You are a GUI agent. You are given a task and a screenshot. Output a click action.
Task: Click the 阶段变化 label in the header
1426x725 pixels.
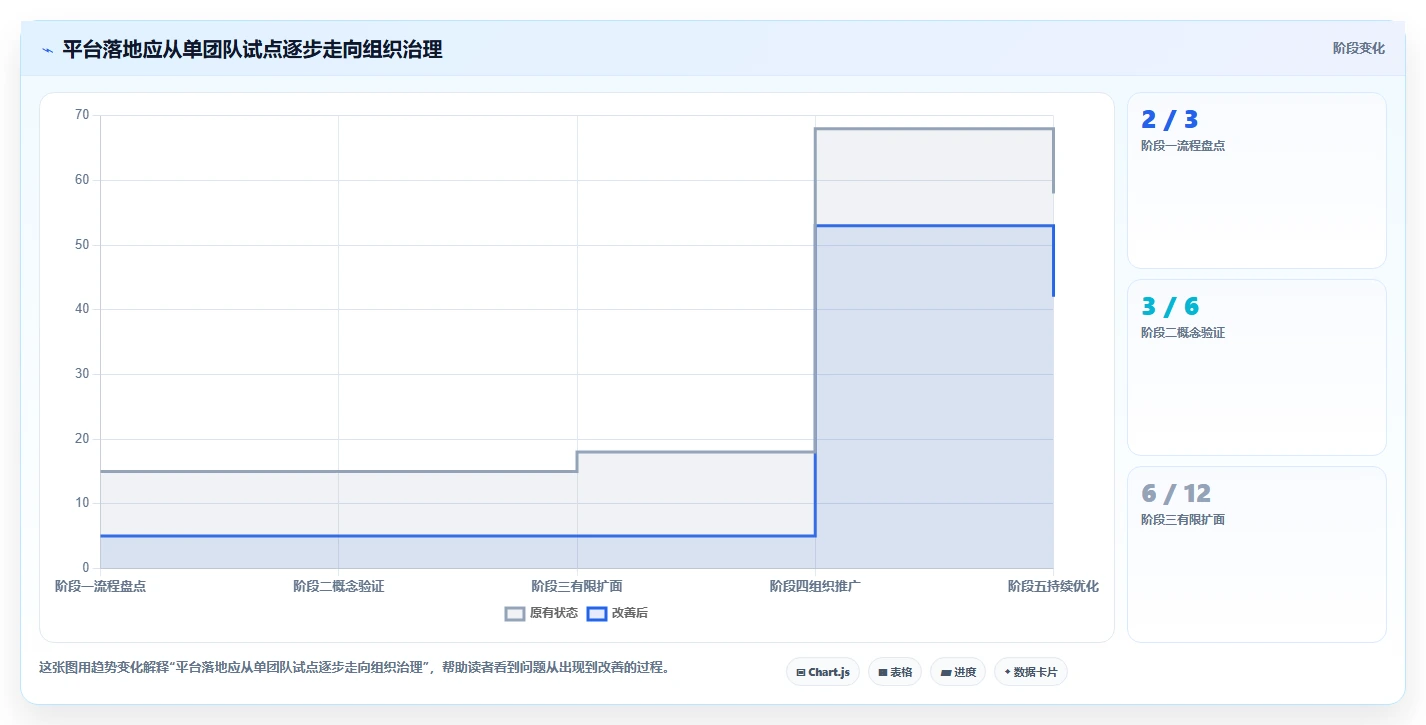[x=1359, y=48]
